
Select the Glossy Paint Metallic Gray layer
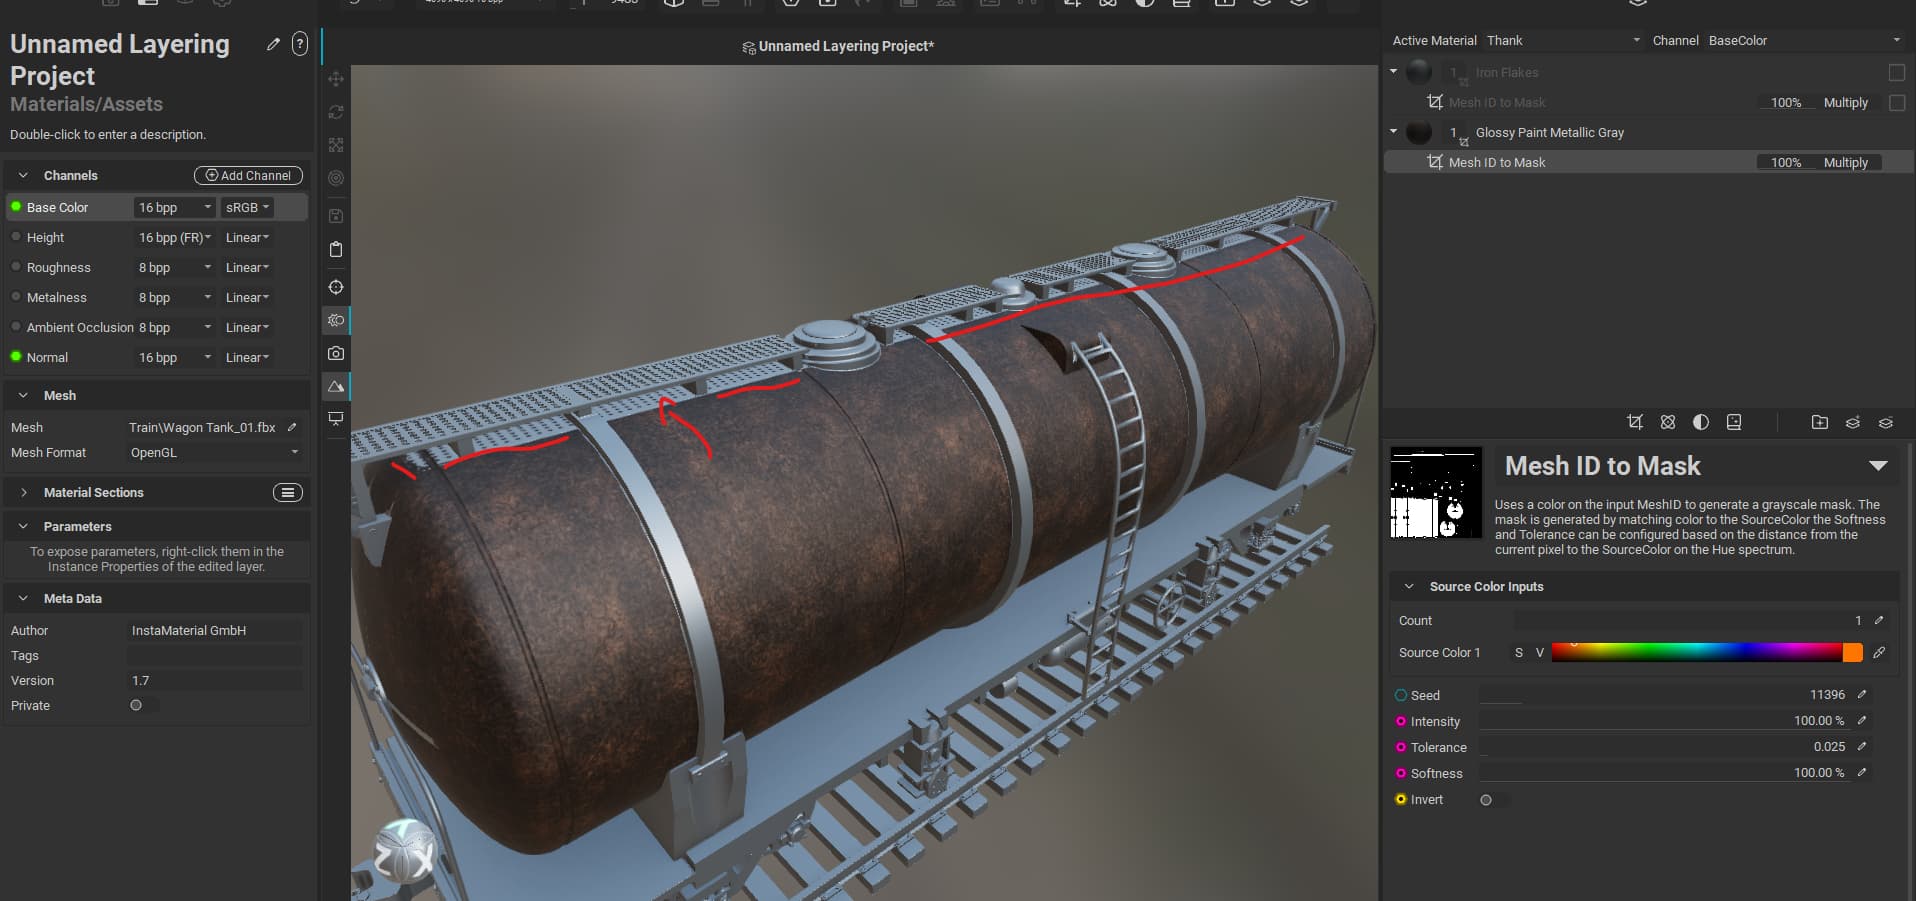1549,132
